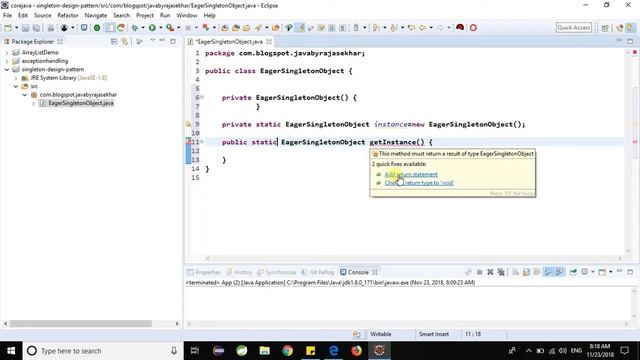
Task: Click the Debug bug icon in the toolbar
Action: coord(135,28)
